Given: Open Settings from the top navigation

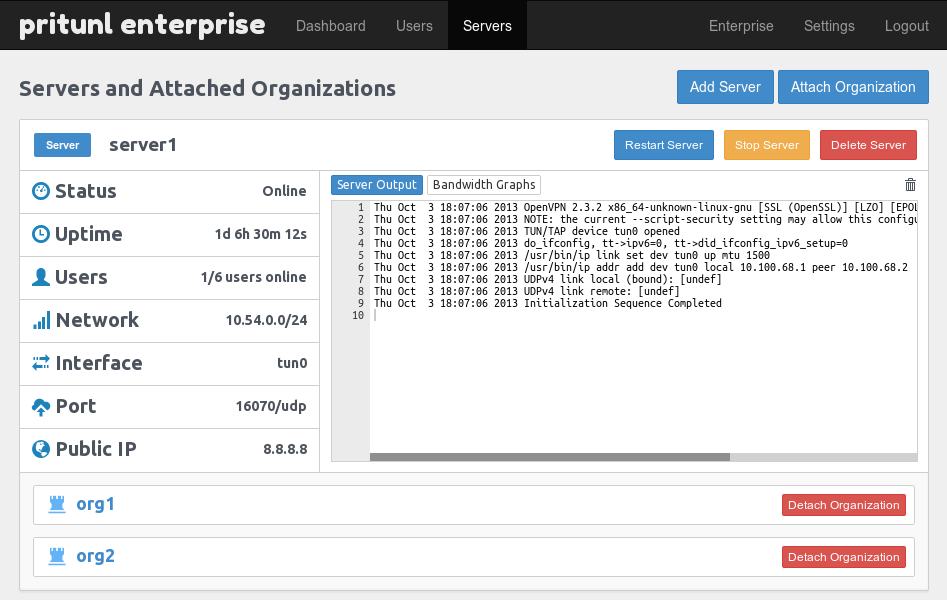Looking at the screenshot, I should click(829, 26).
